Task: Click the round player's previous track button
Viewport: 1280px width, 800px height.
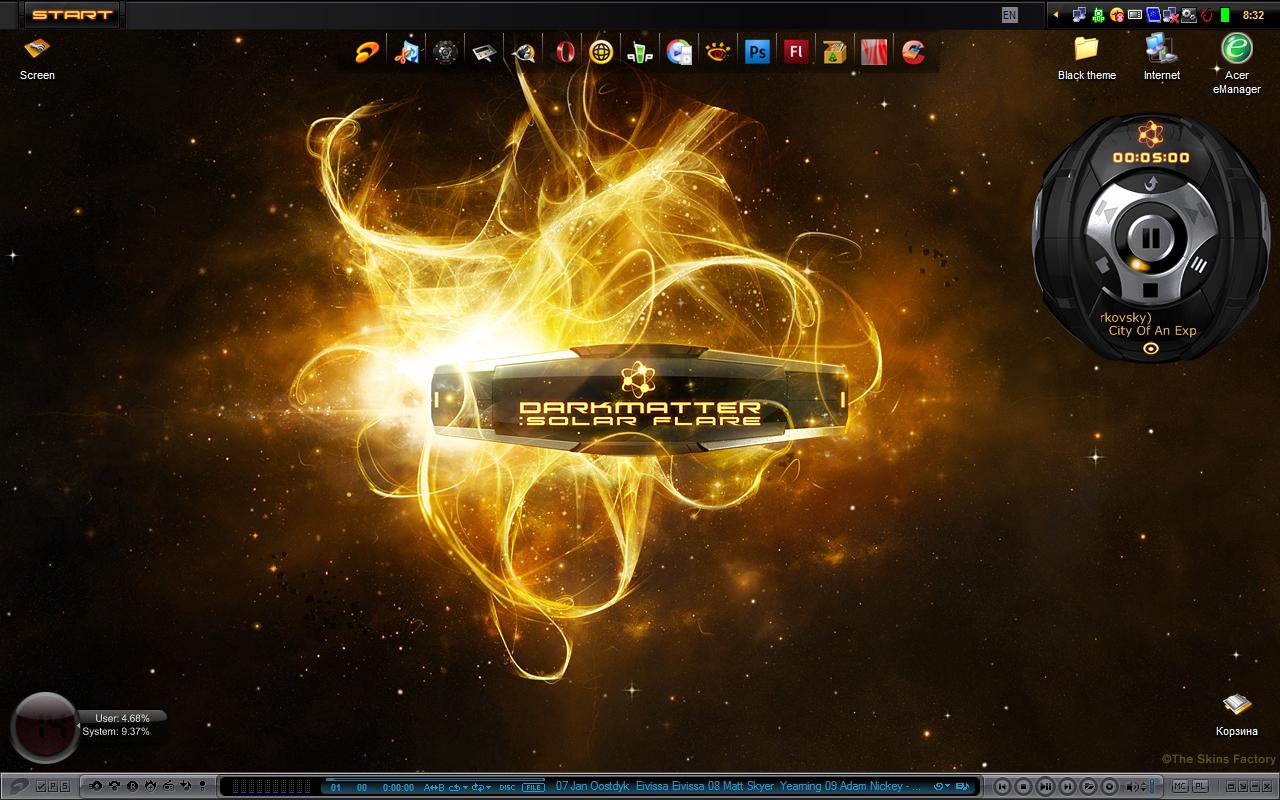Action: (1106, 213)
